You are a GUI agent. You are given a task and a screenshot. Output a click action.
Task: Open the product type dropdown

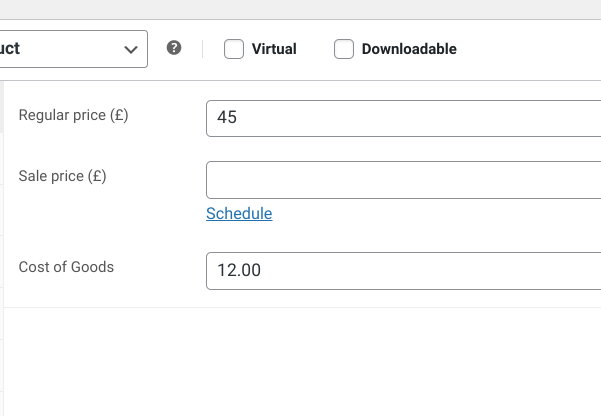point(70,49)
